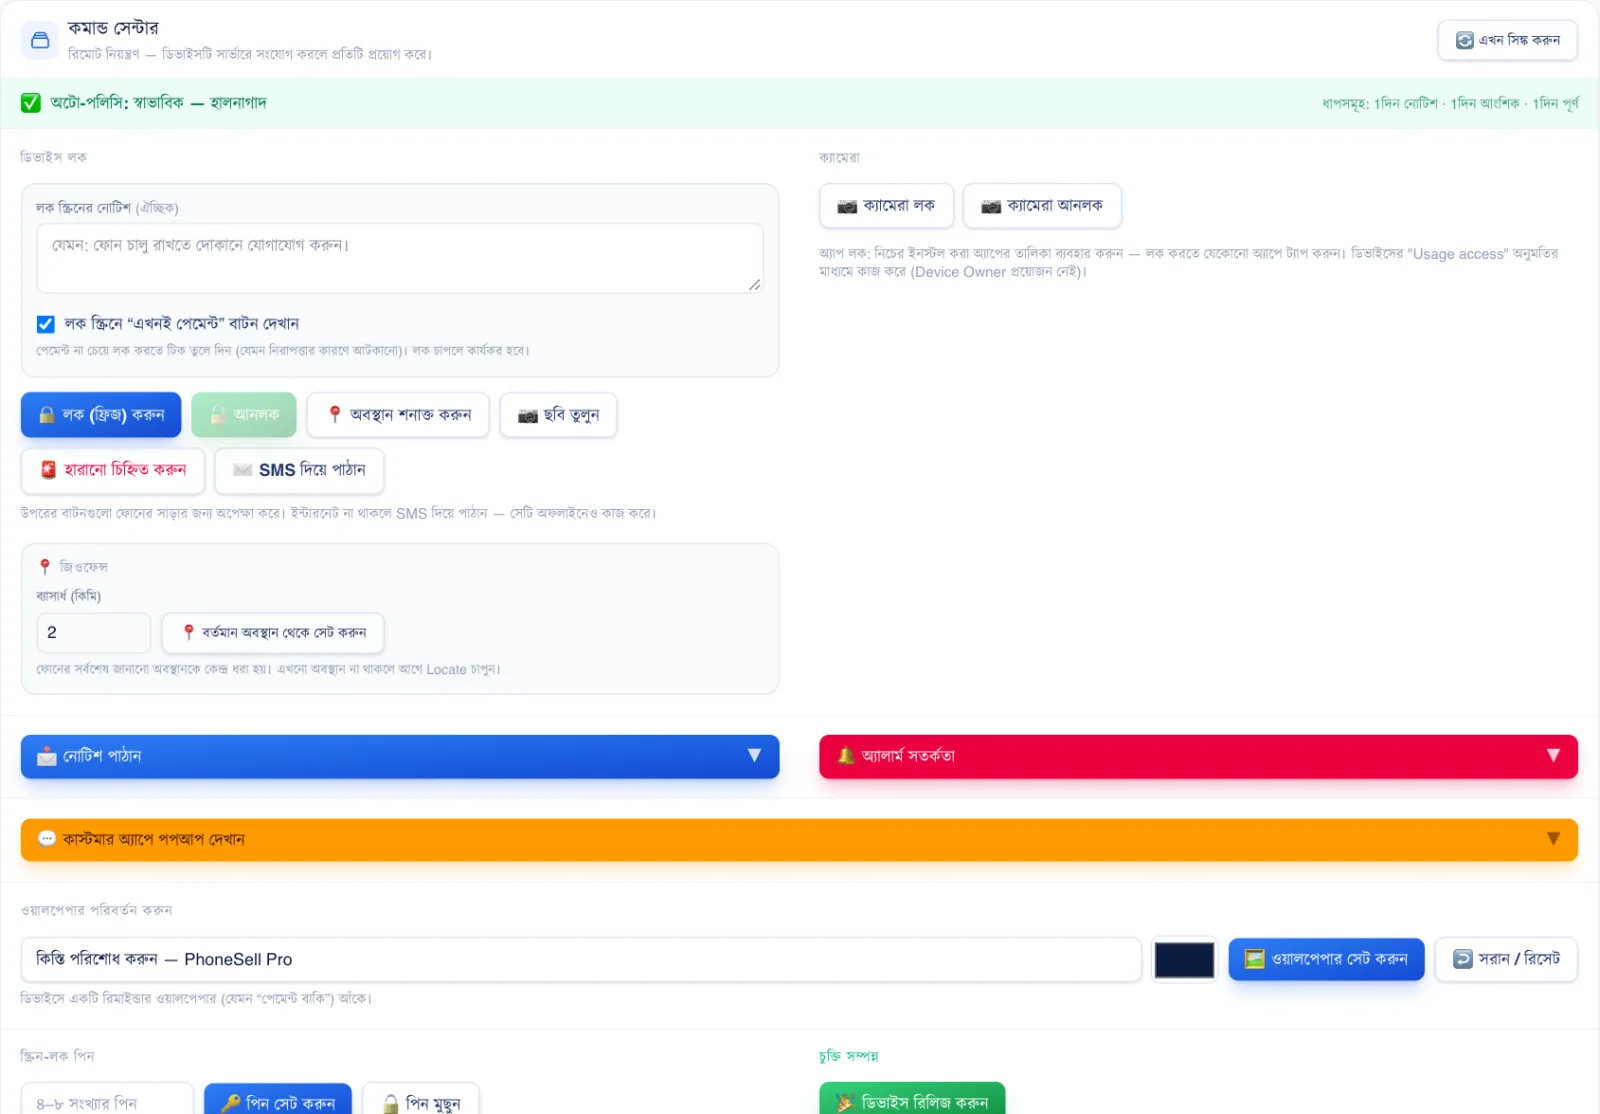This screenshot has width=1600, height=1114.
Task: Click the picture icon on ওয়ালপেপার সেট করুন
Action: point(1255,959)
